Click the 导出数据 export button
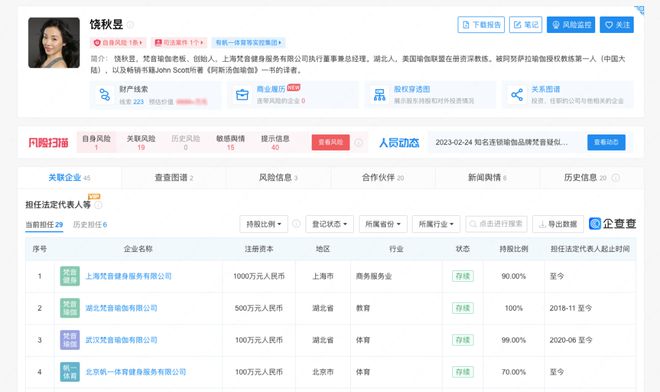This screenshot has height=392, width=660. point(558,224)
